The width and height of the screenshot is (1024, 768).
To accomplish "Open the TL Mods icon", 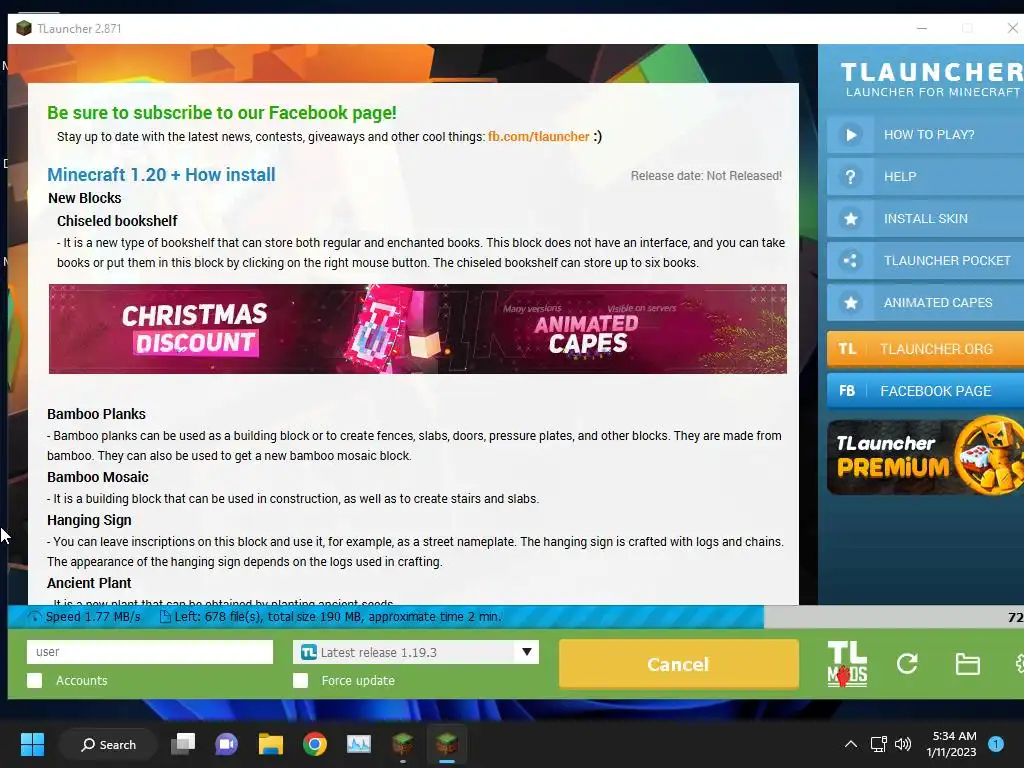I will coord(847,664).
